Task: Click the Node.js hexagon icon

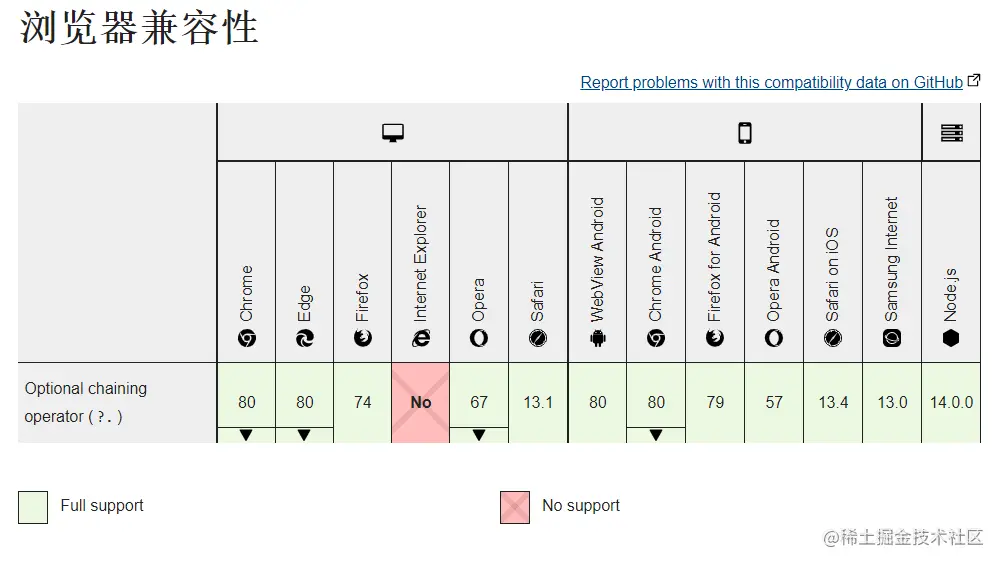Action: coord(951,338)
